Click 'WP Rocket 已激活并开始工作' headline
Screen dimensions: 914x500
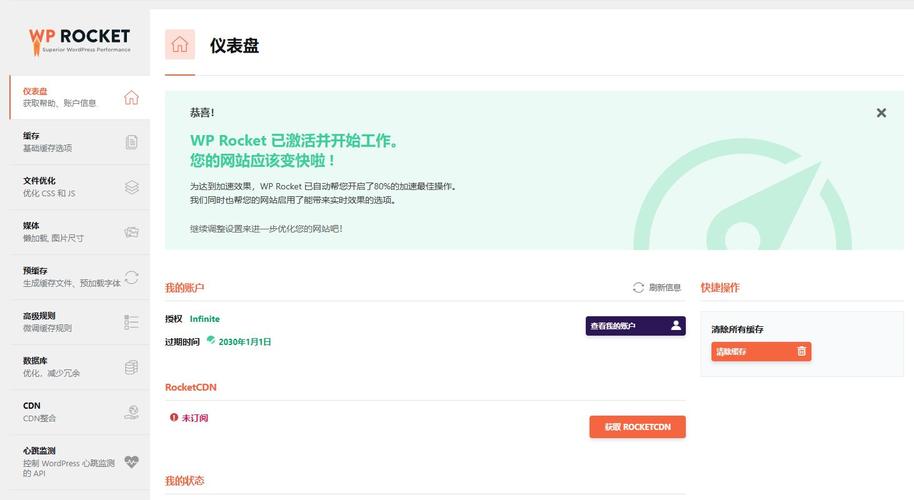tap(294, 140)
